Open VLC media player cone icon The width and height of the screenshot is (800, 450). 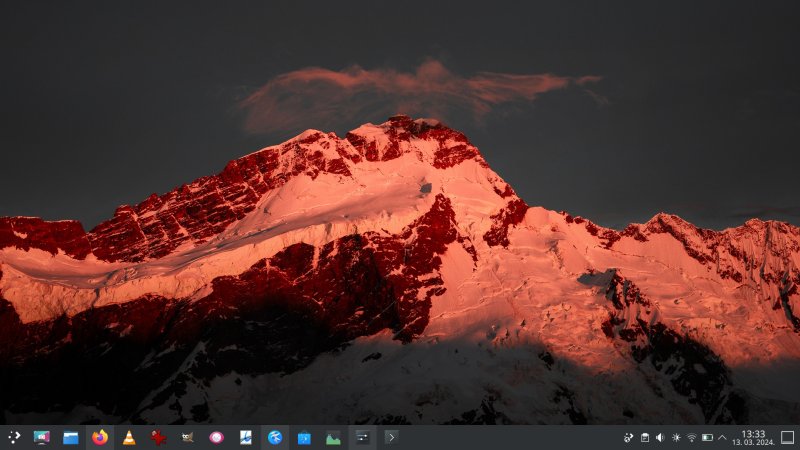(x=129, y=437)
